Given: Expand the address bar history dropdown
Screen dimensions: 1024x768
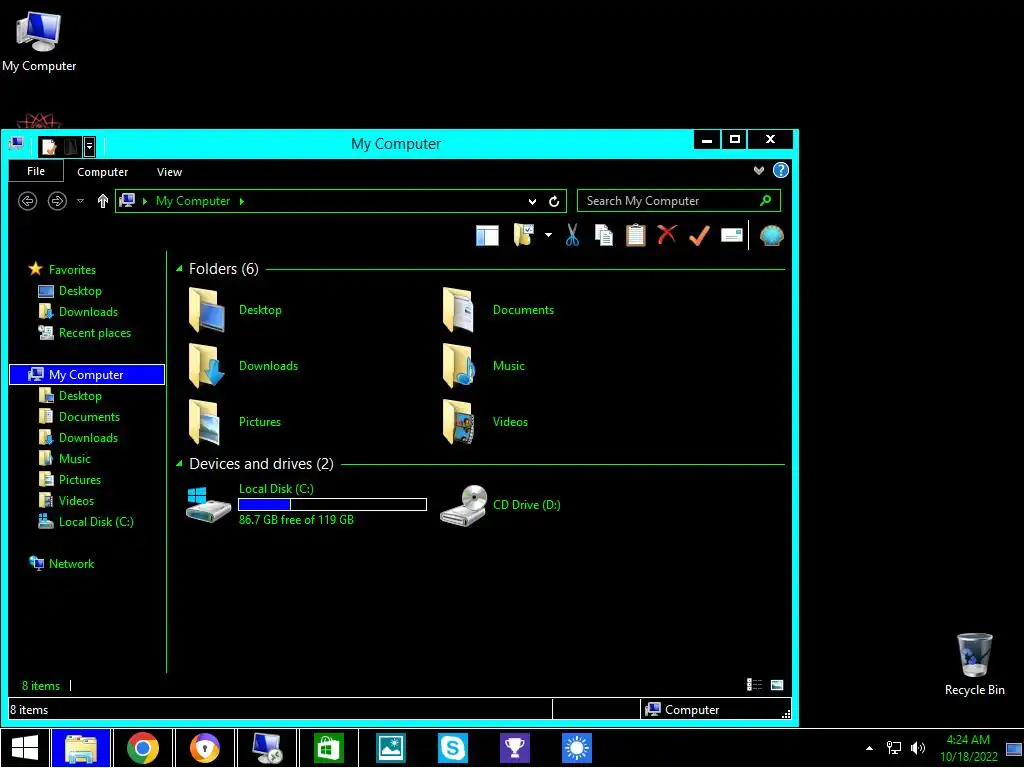Looking at the screenshot, I should pos(532,201).
